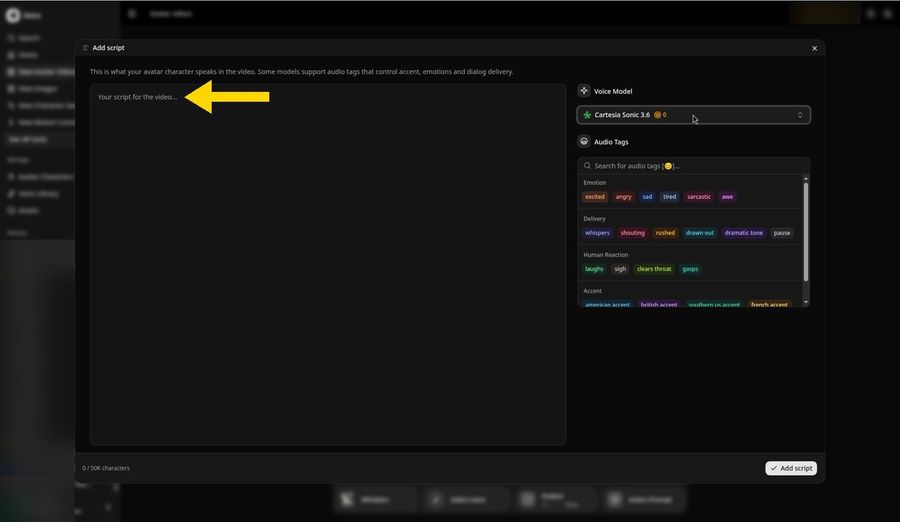Viewport: 900px width, 522px height.
Task: Add the whispers delivery tag
Action: pyautogui.click(x=597, y=233)
